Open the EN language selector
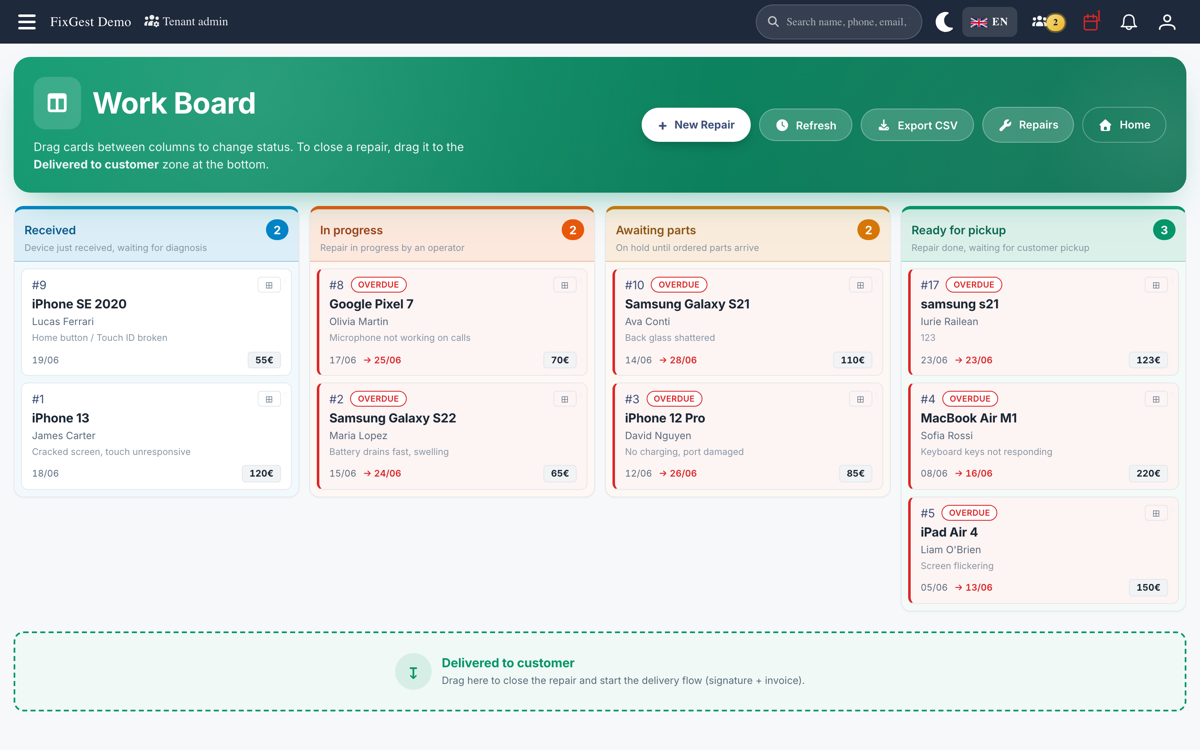Screen dimensions: 1200x750 990,22
